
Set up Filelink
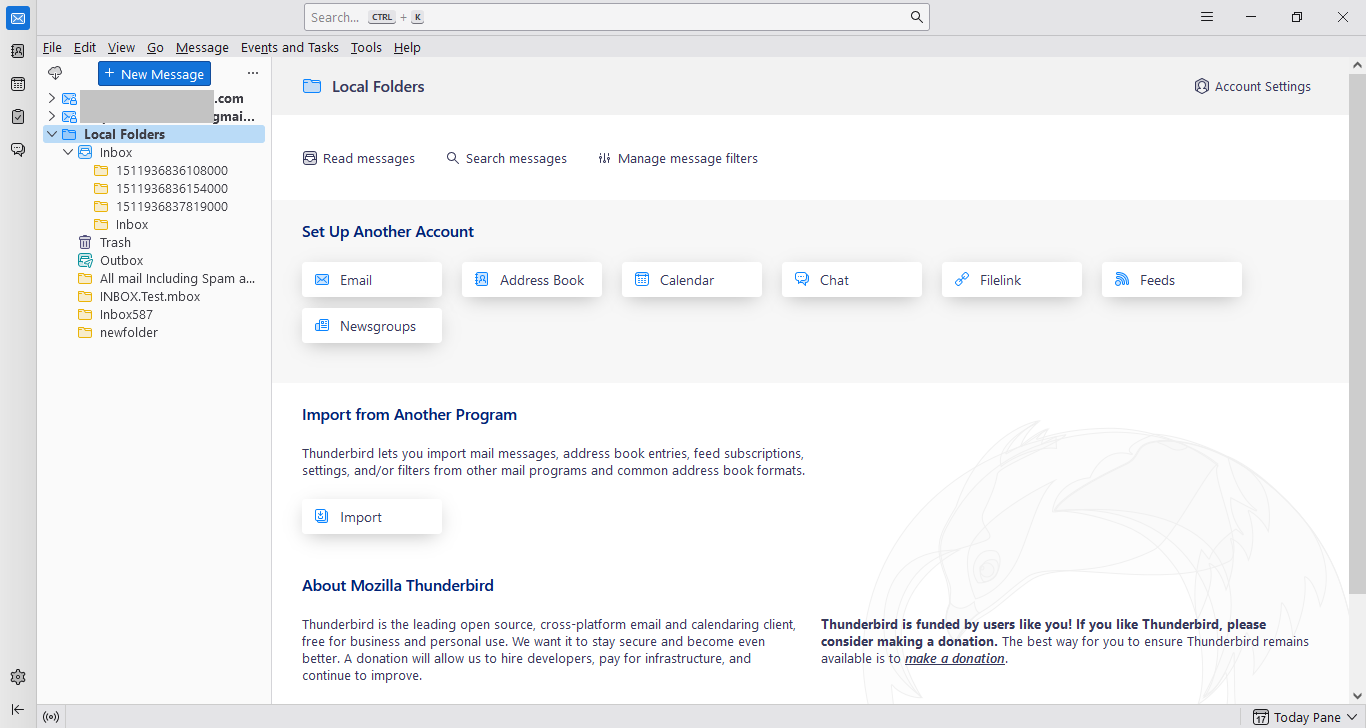[x=1012, y=280]
